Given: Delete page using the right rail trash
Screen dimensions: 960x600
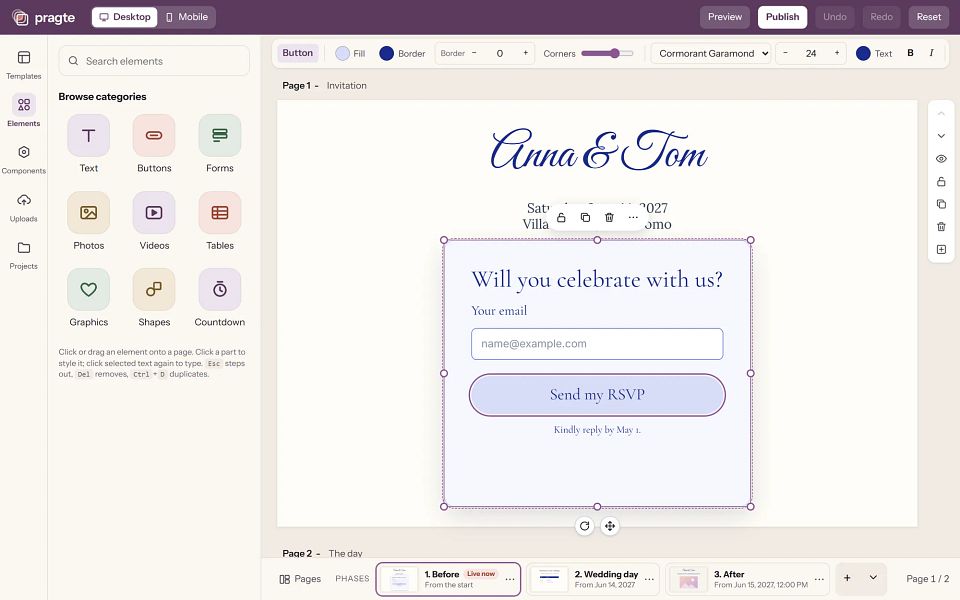Looking at the screenshot, I should (x=942, y=227).
